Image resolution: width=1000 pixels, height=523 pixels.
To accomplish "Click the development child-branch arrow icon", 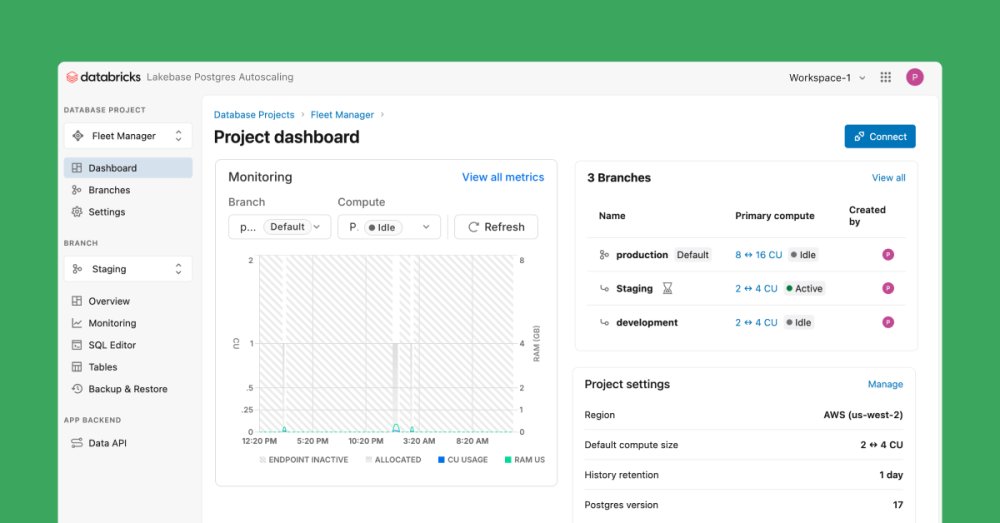I will [x=604, y=322].
